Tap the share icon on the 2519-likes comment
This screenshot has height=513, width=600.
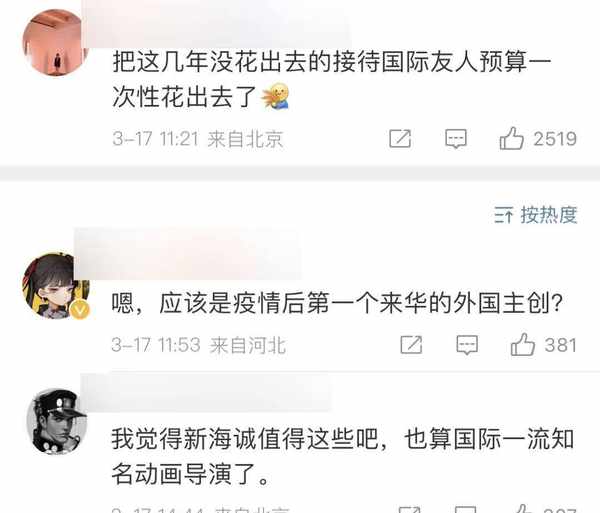400,138
